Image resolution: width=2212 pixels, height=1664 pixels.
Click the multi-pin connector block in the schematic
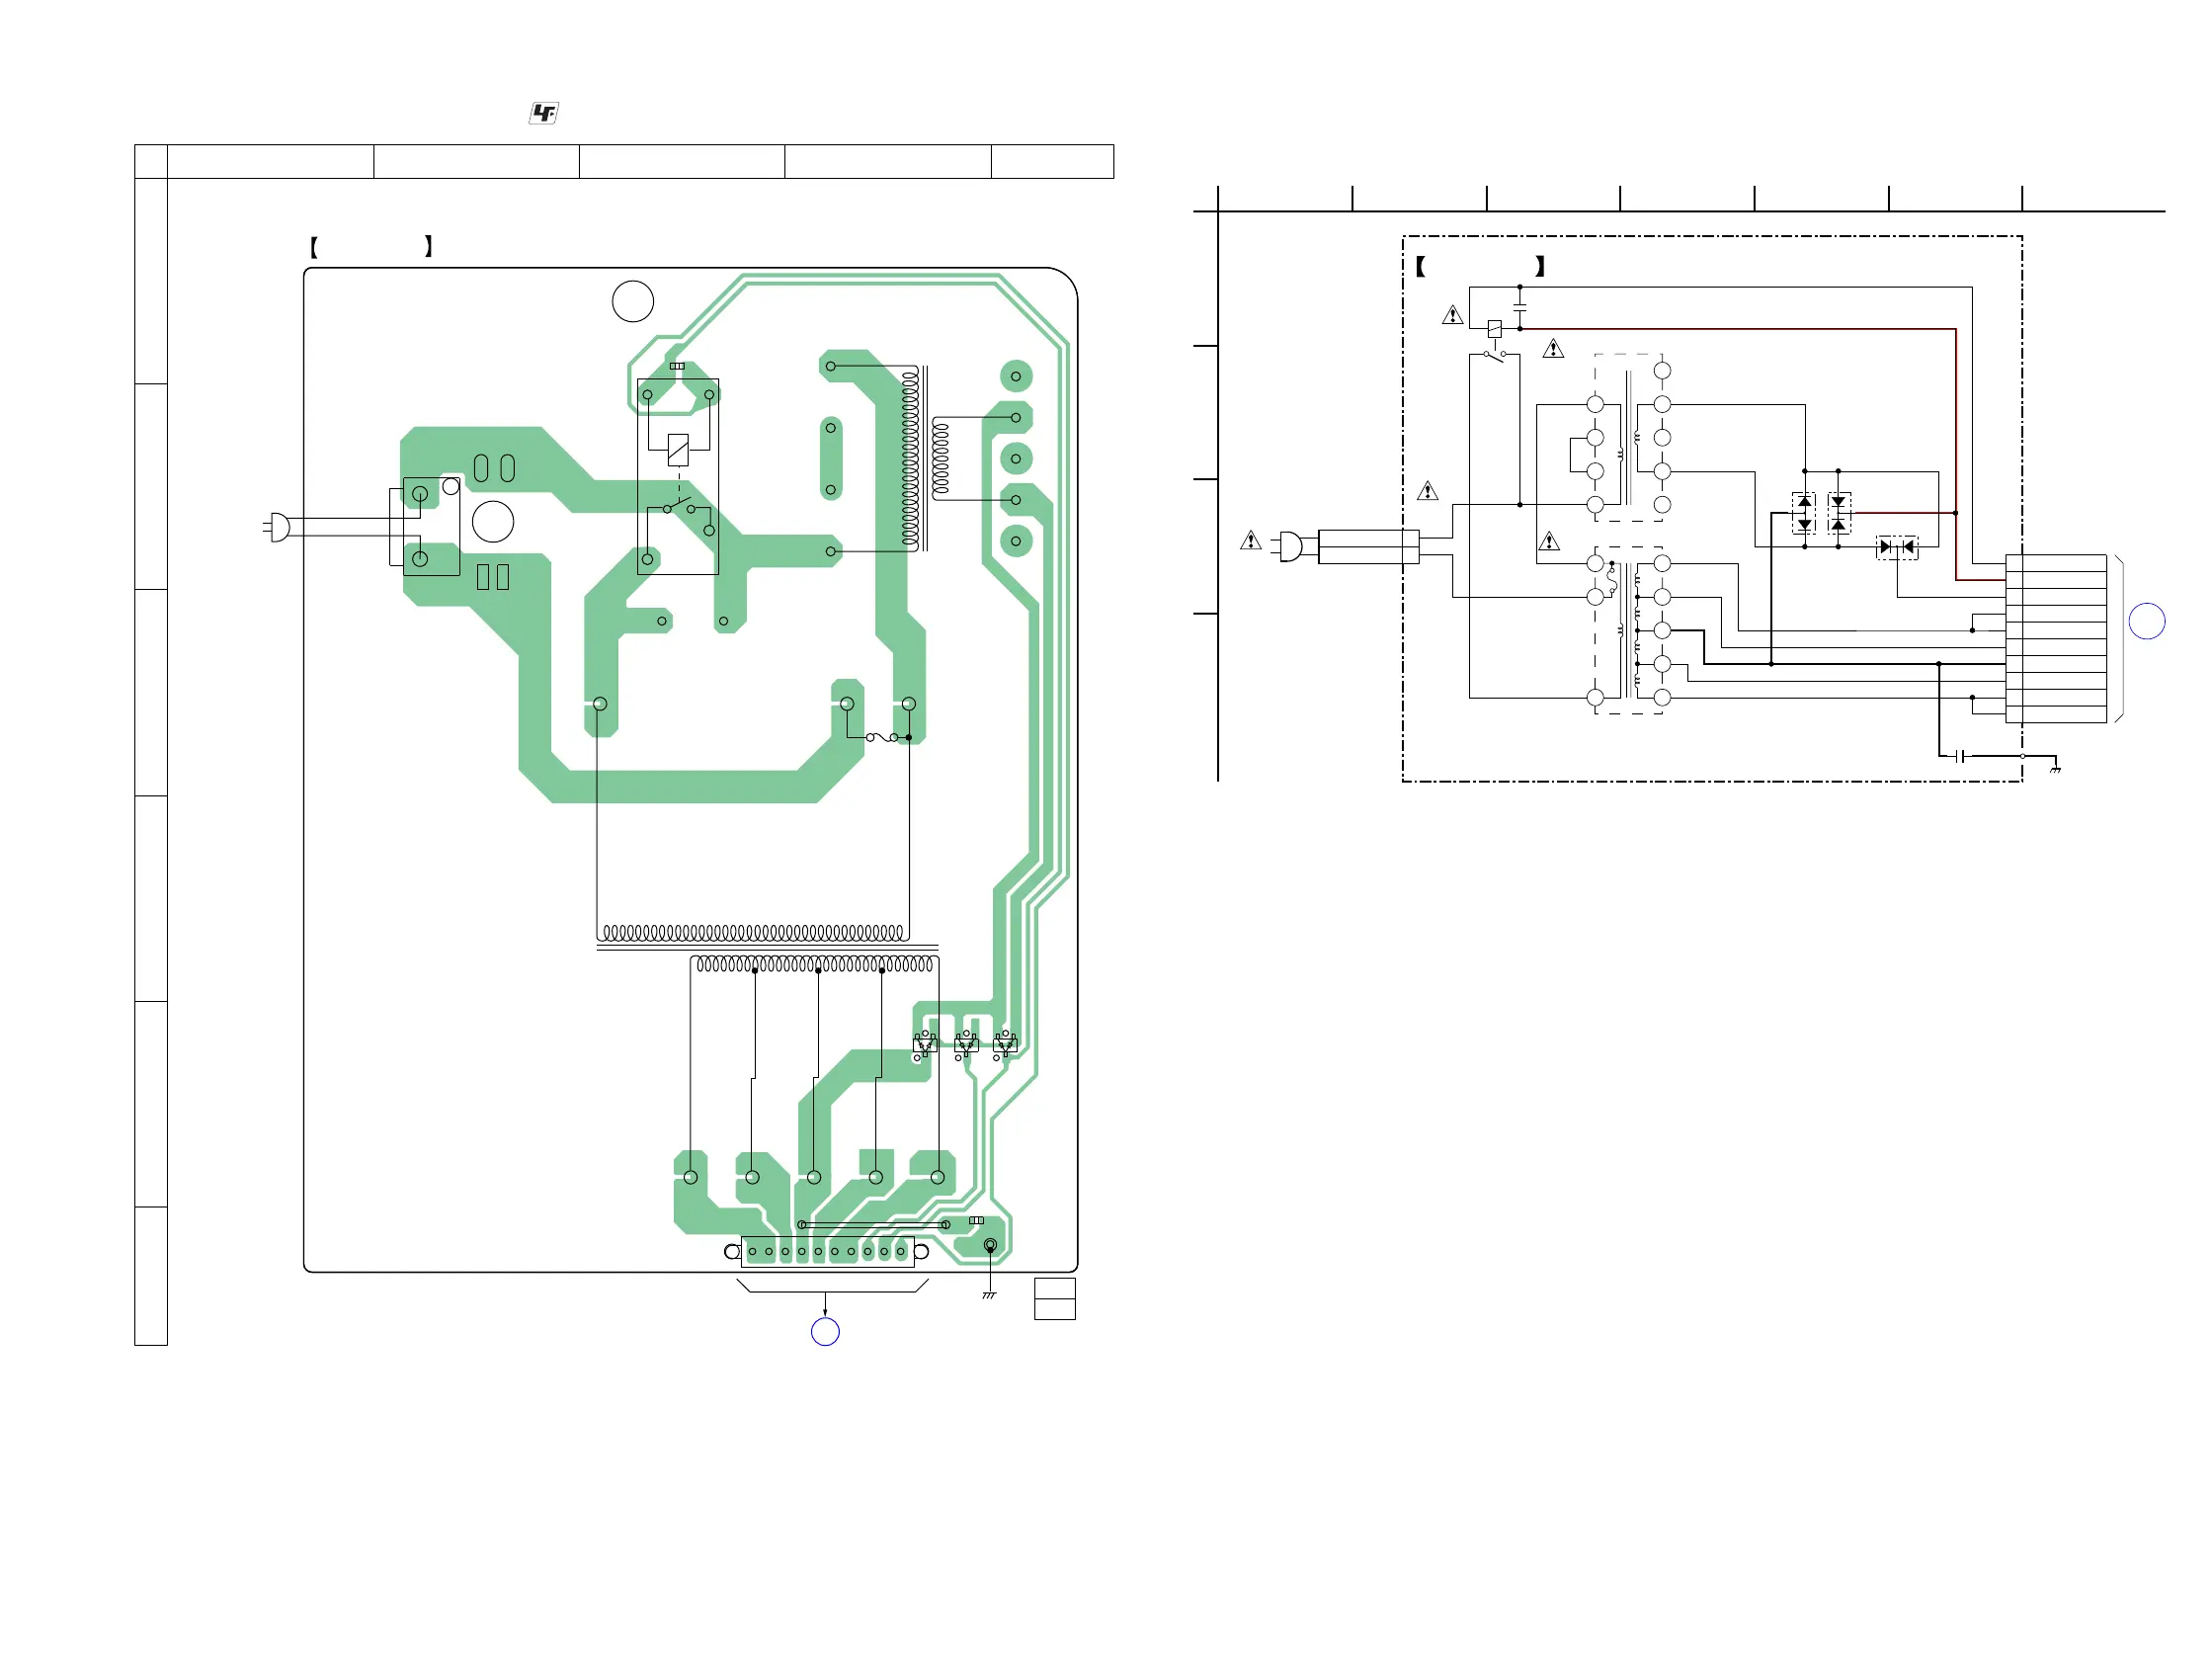2056,638
